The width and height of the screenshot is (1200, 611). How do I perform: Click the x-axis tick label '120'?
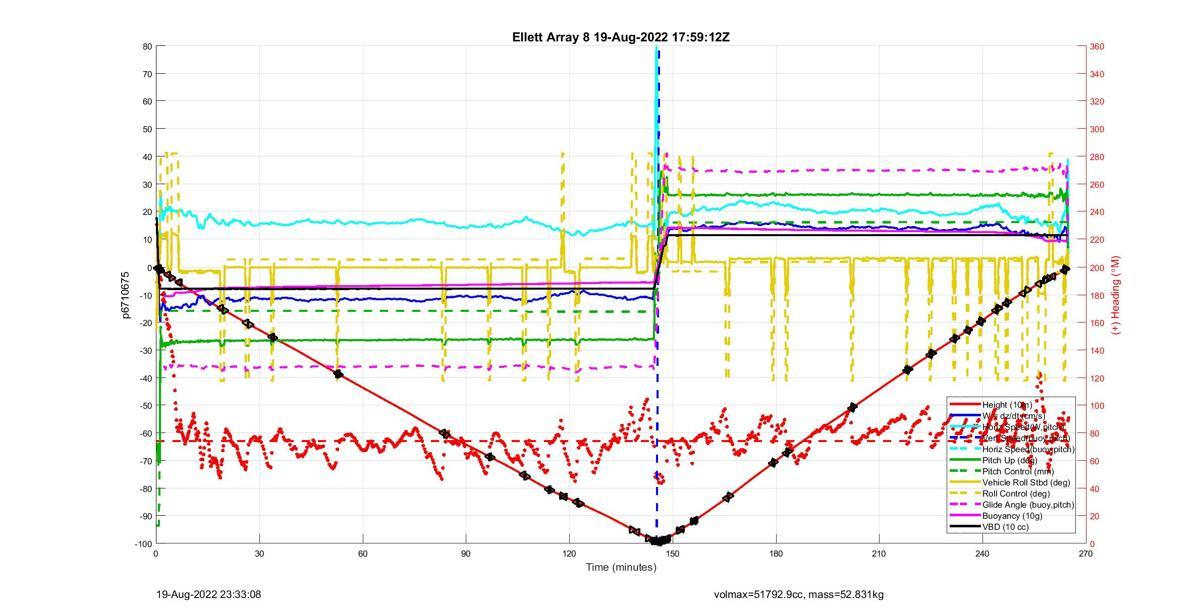coord(569,553)
